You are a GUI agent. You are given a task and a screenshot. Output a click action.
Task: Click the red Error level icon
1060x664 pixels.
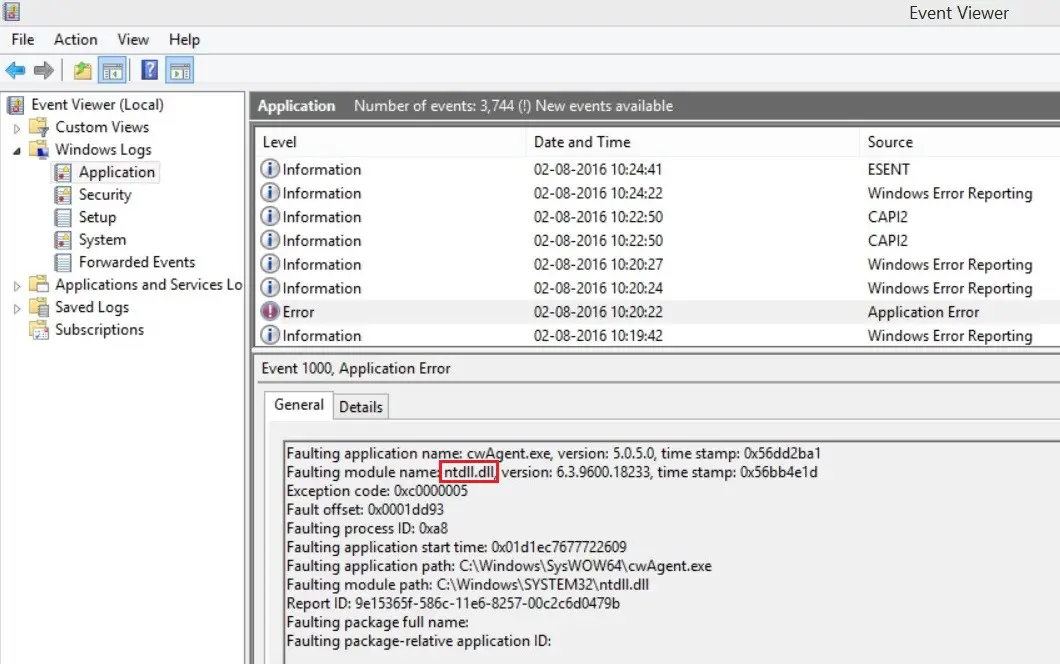270,311
